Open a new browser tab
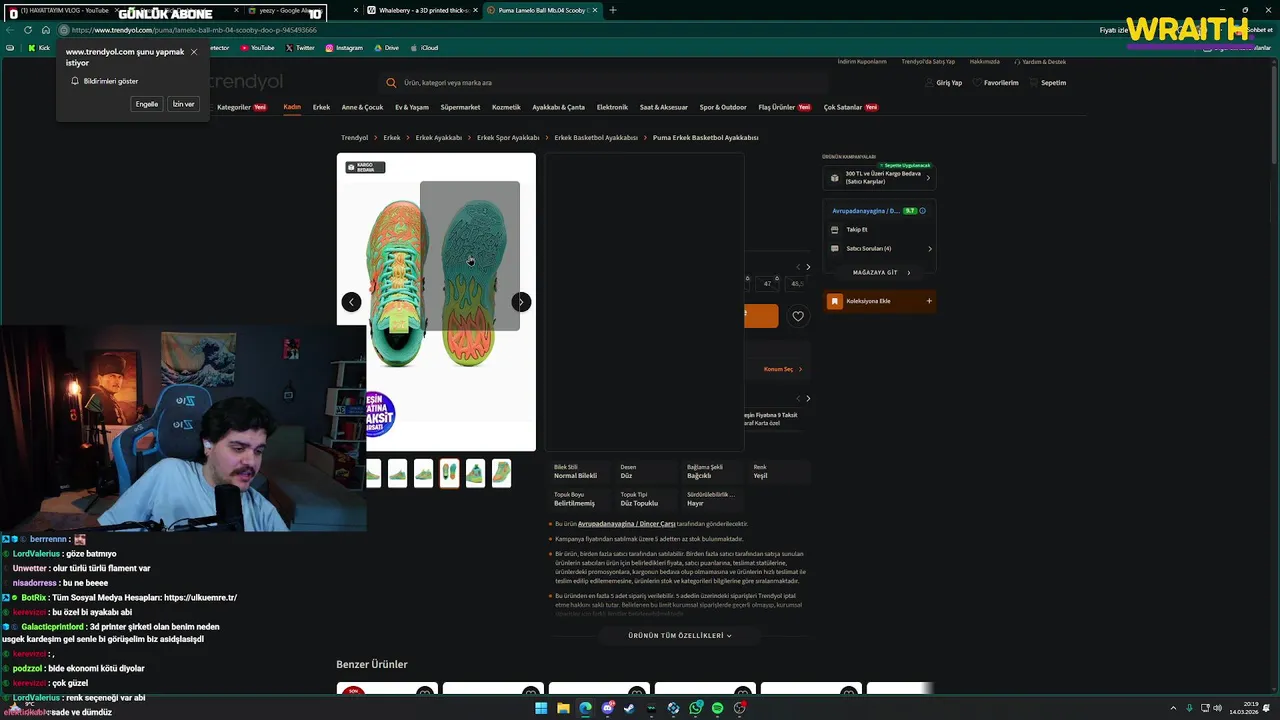1280x720 pixels. click(x=613, y=10)
